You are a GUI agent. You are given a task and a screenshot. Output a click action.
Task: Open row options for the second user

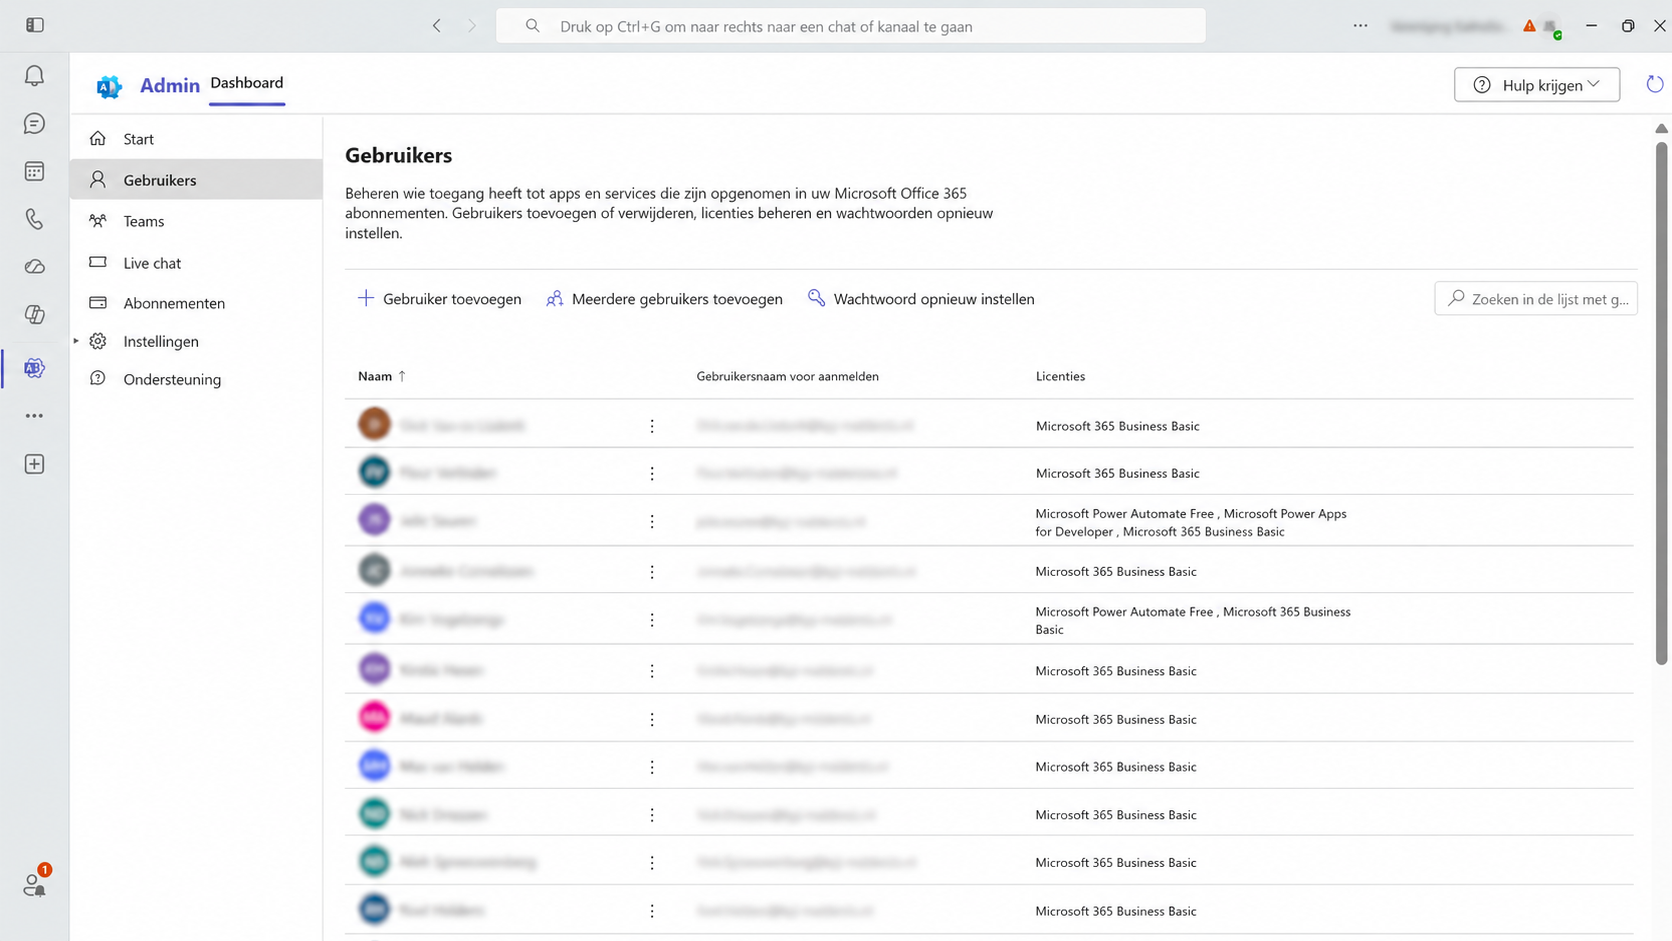652,474
